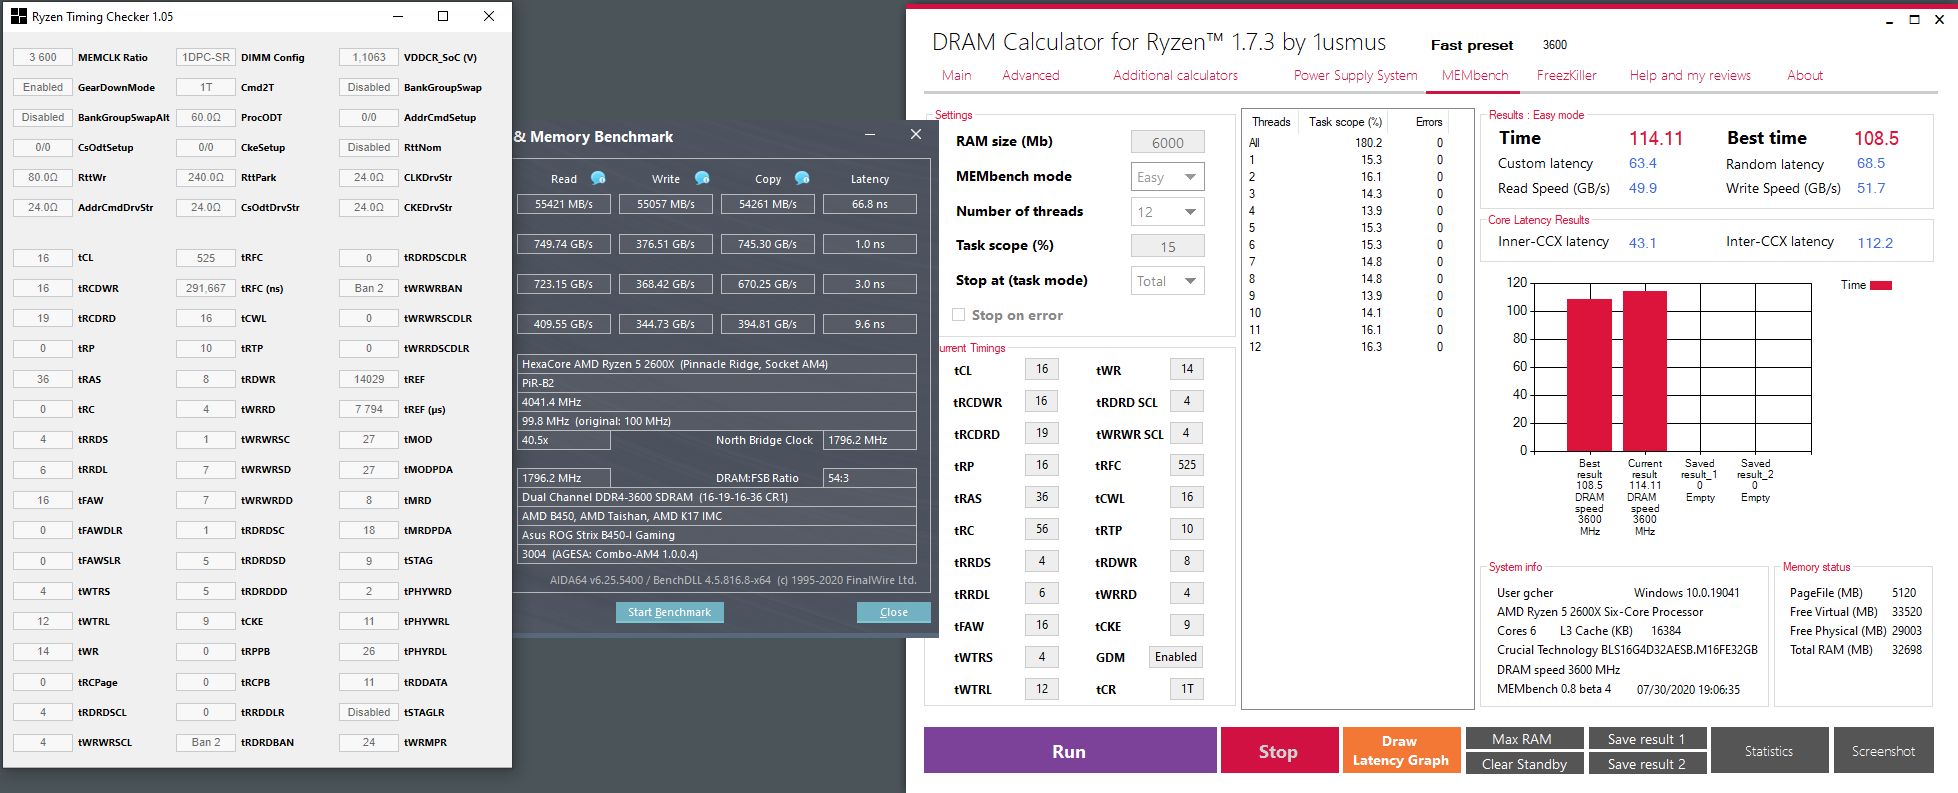Click the Dual Channel DDR4-3600 SDRAM row

click(x=717, y=497)
